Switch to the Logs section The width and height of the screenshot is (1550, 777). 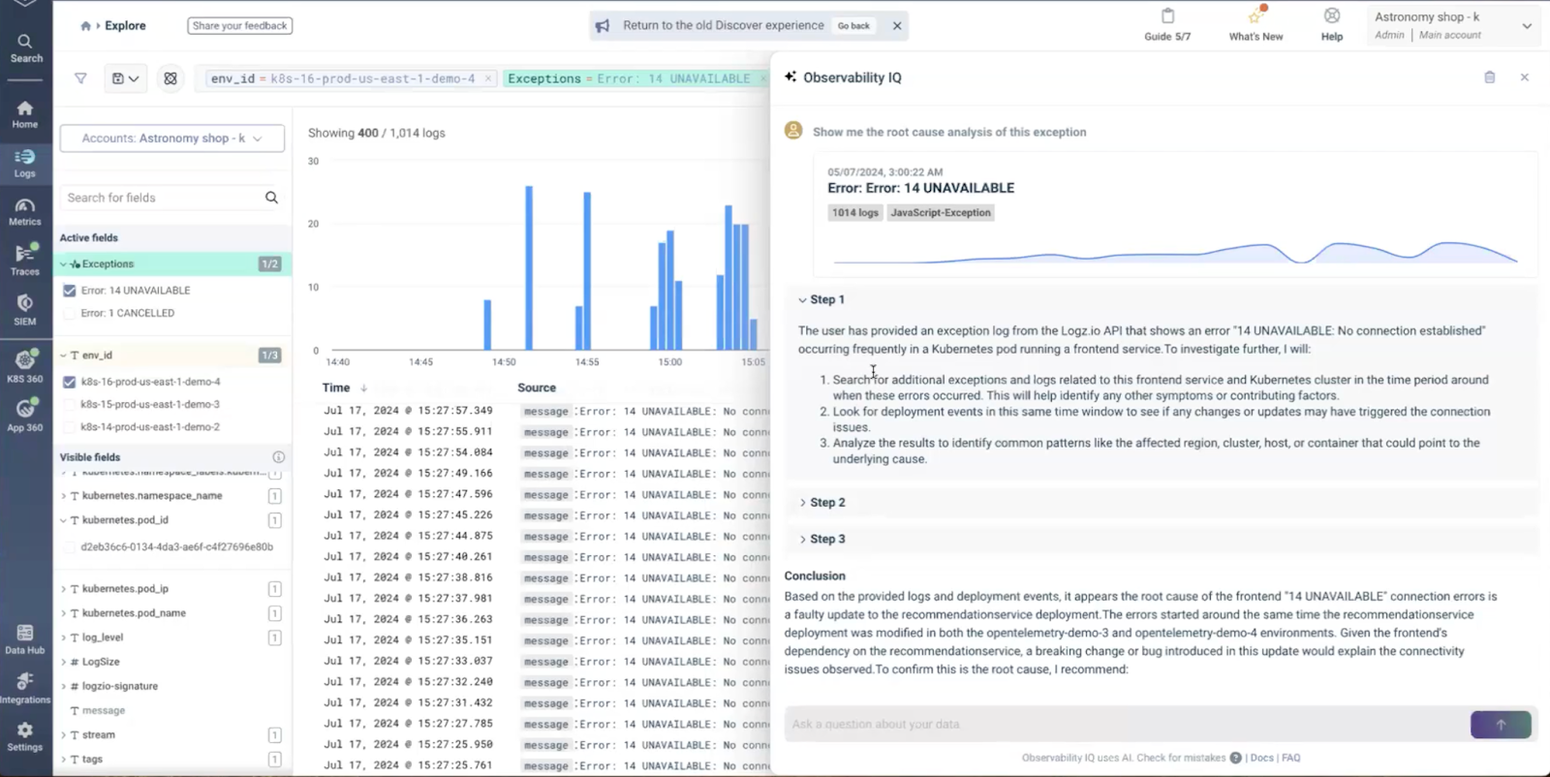25,162
